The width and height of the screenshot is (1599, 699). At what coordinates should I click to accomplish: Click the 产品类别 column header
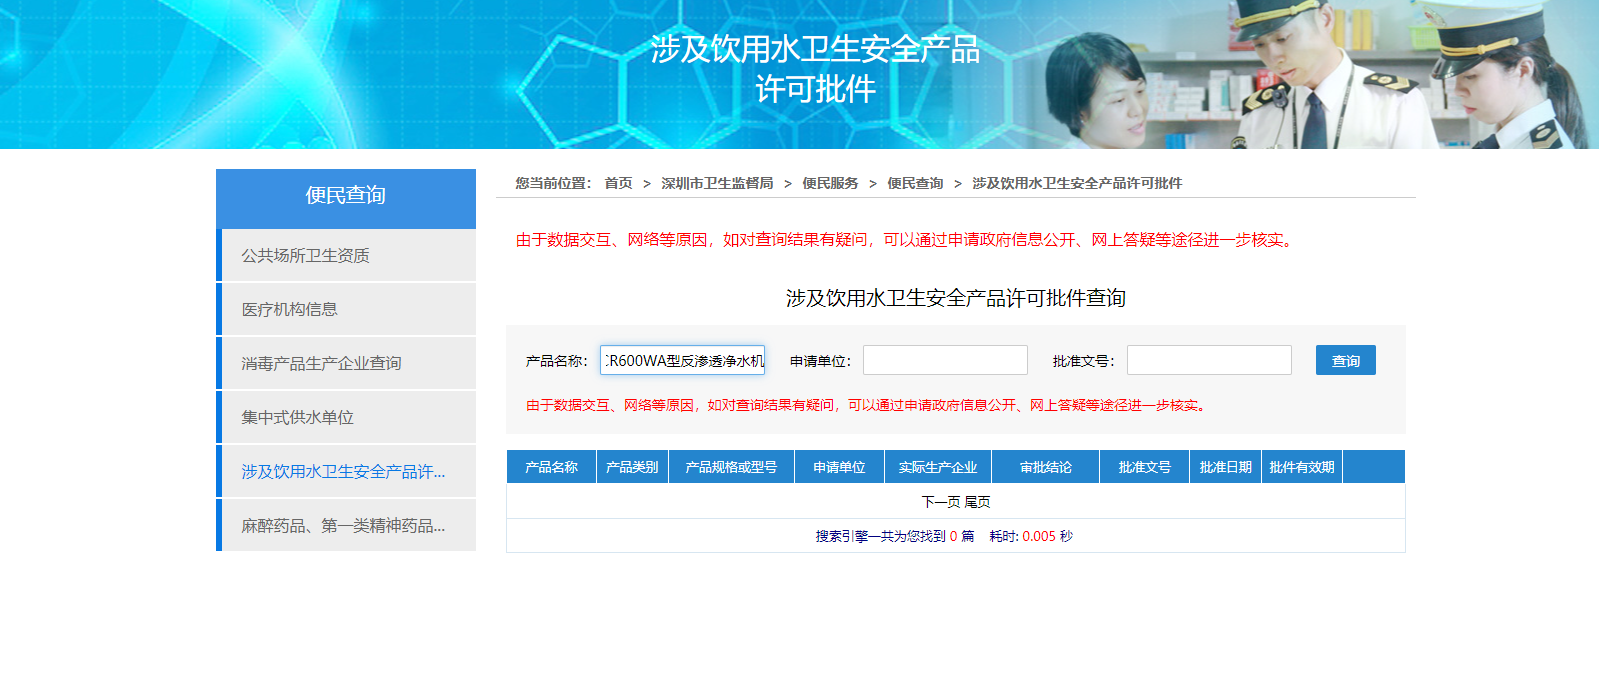[x=632, y=467]
